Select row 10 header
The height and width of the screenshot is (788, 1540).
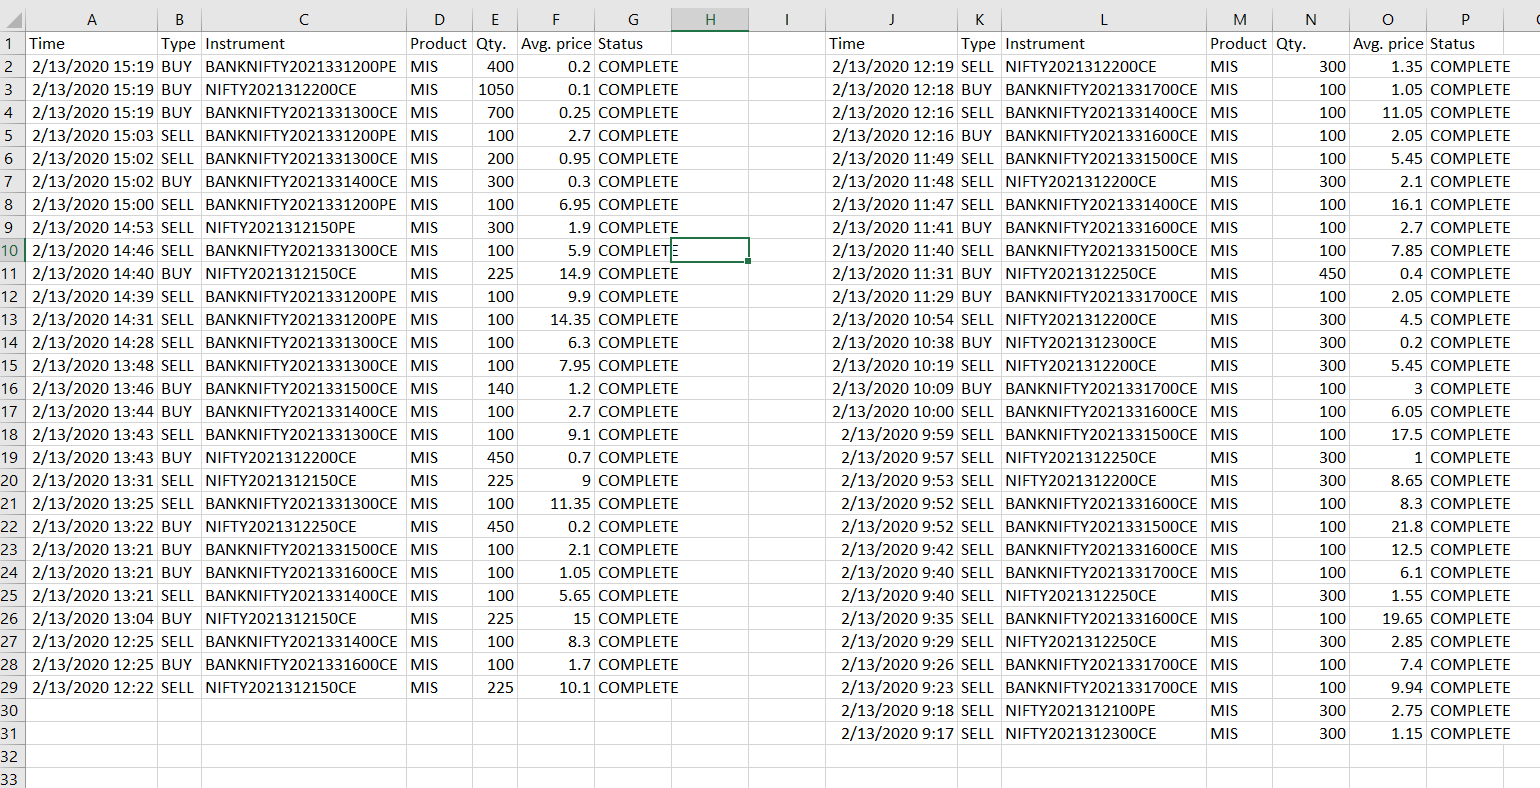[12, 250]
